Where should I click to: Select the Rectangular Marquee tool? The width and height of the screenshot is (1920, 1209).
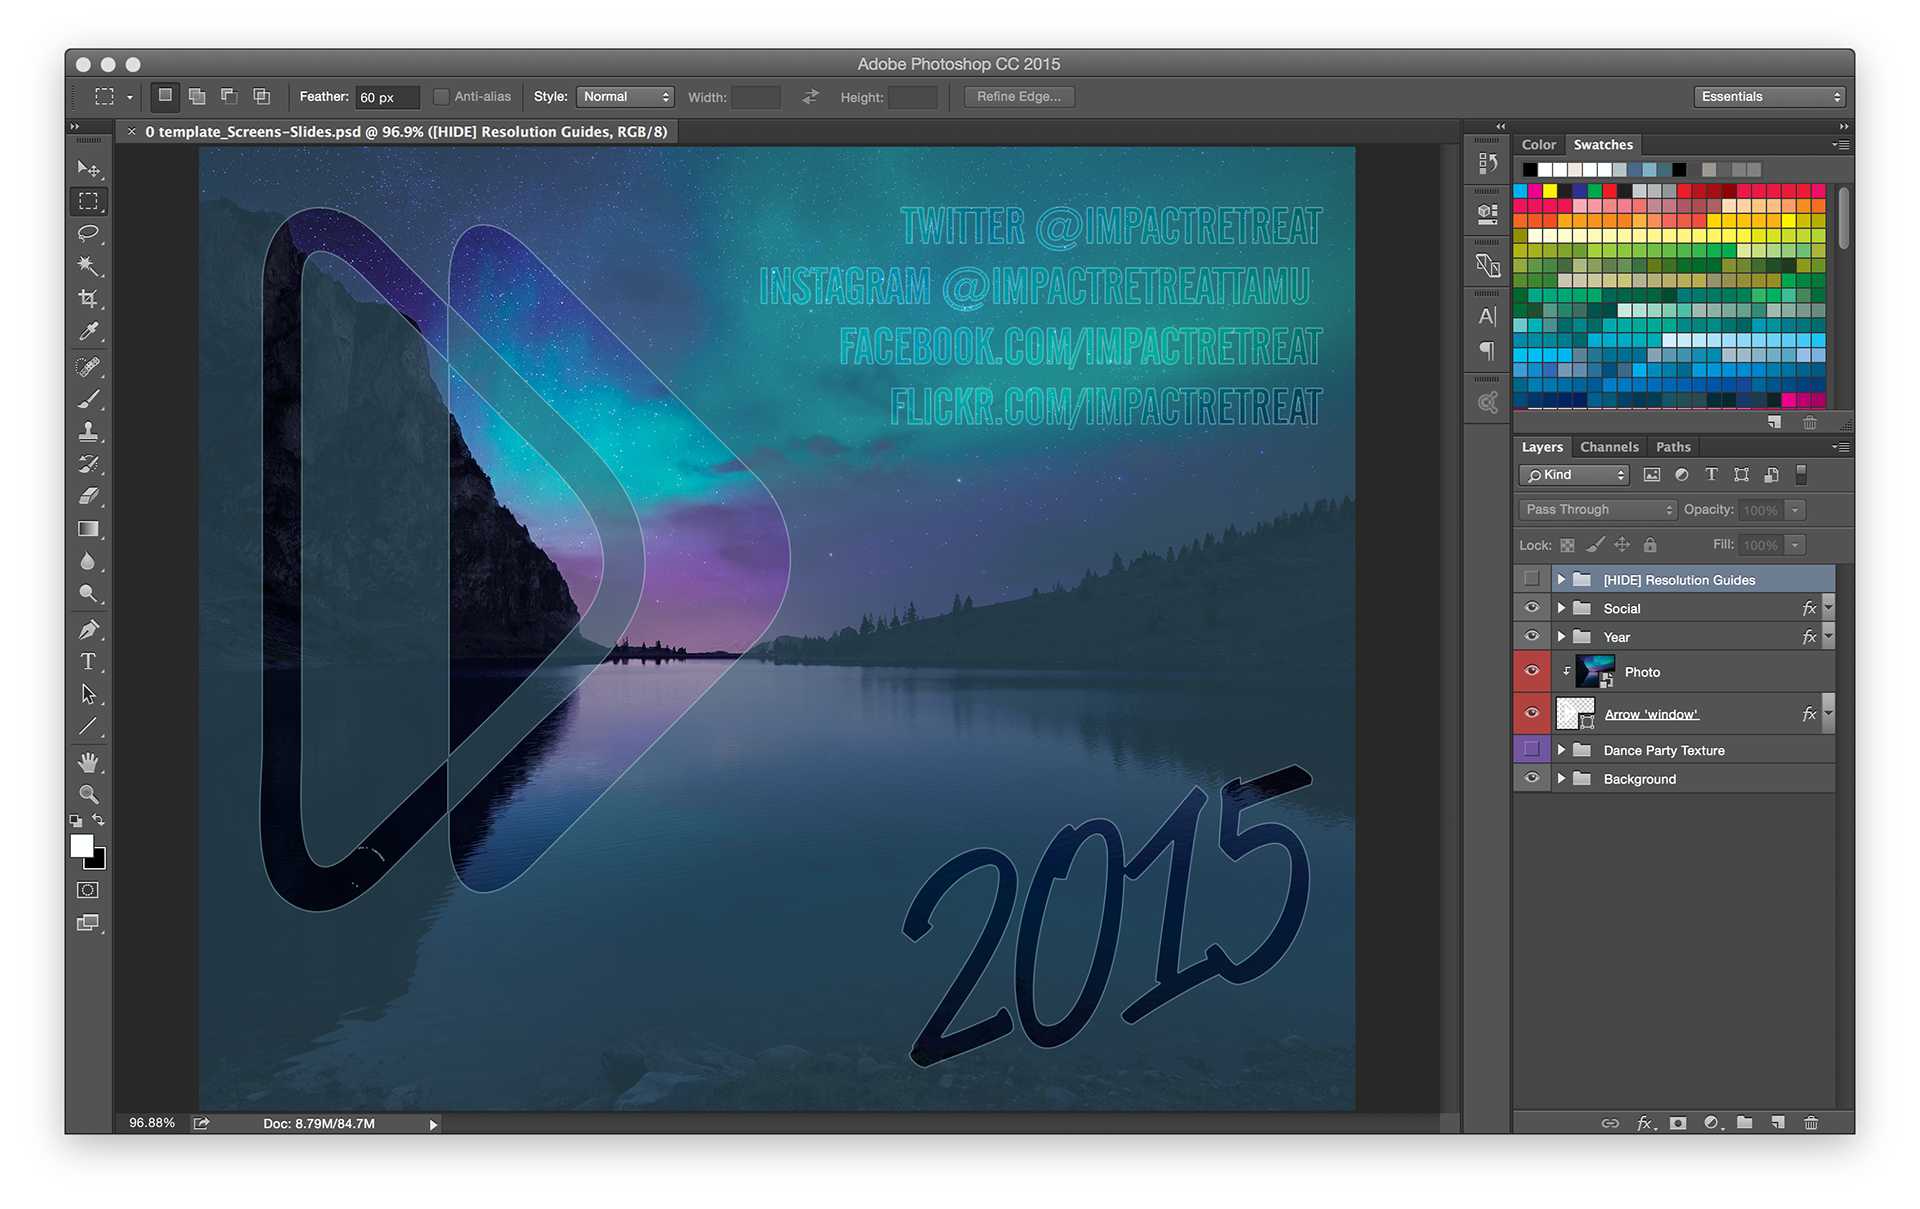pyautogui.click(x=89, y=201)
